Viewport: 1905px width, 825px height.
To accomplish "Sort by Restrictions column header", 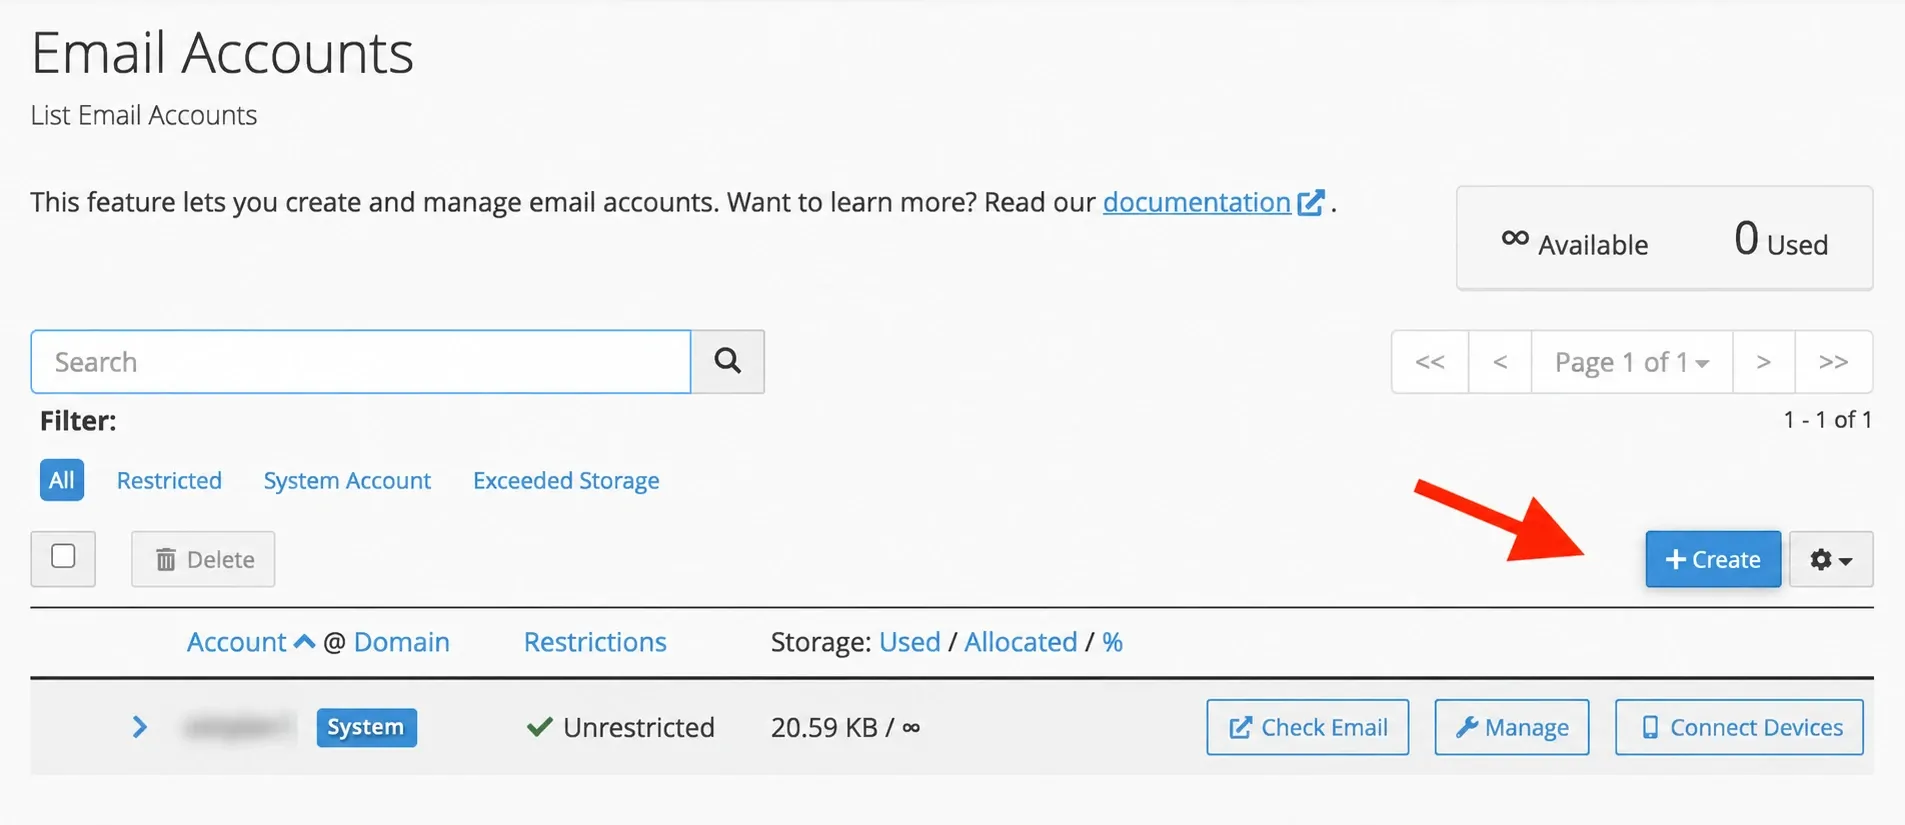I will (595, 642).
